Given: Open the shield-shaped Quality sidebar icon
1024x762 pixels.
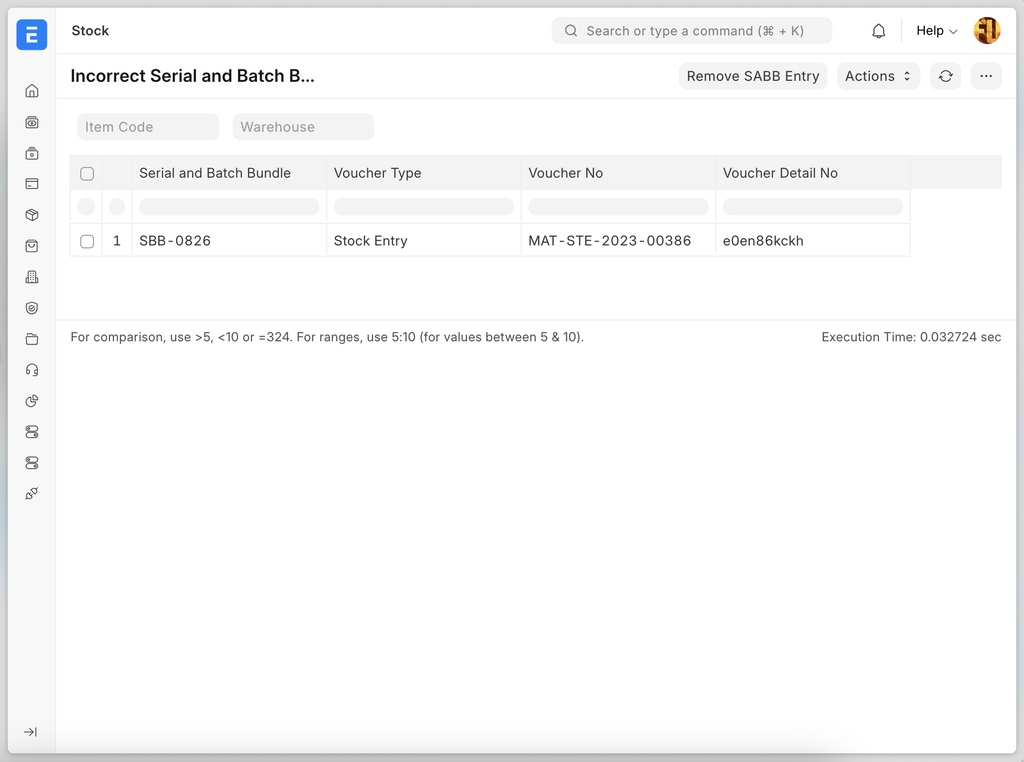Looking at the screenshot, I should point(31,308).
